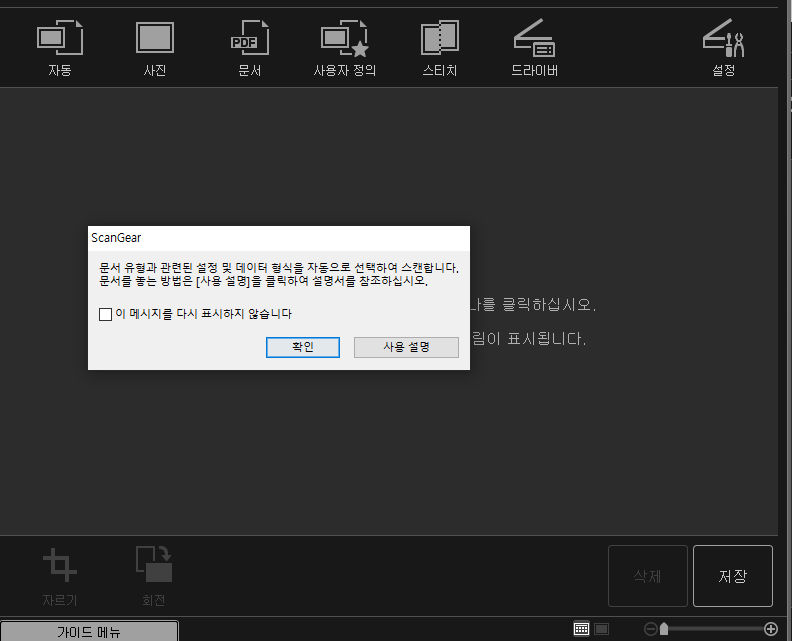The width and height of the screenshot is (792, 641).
Task: Choose the 사진 photo scan icon
Action: click(x=155, y=48)
